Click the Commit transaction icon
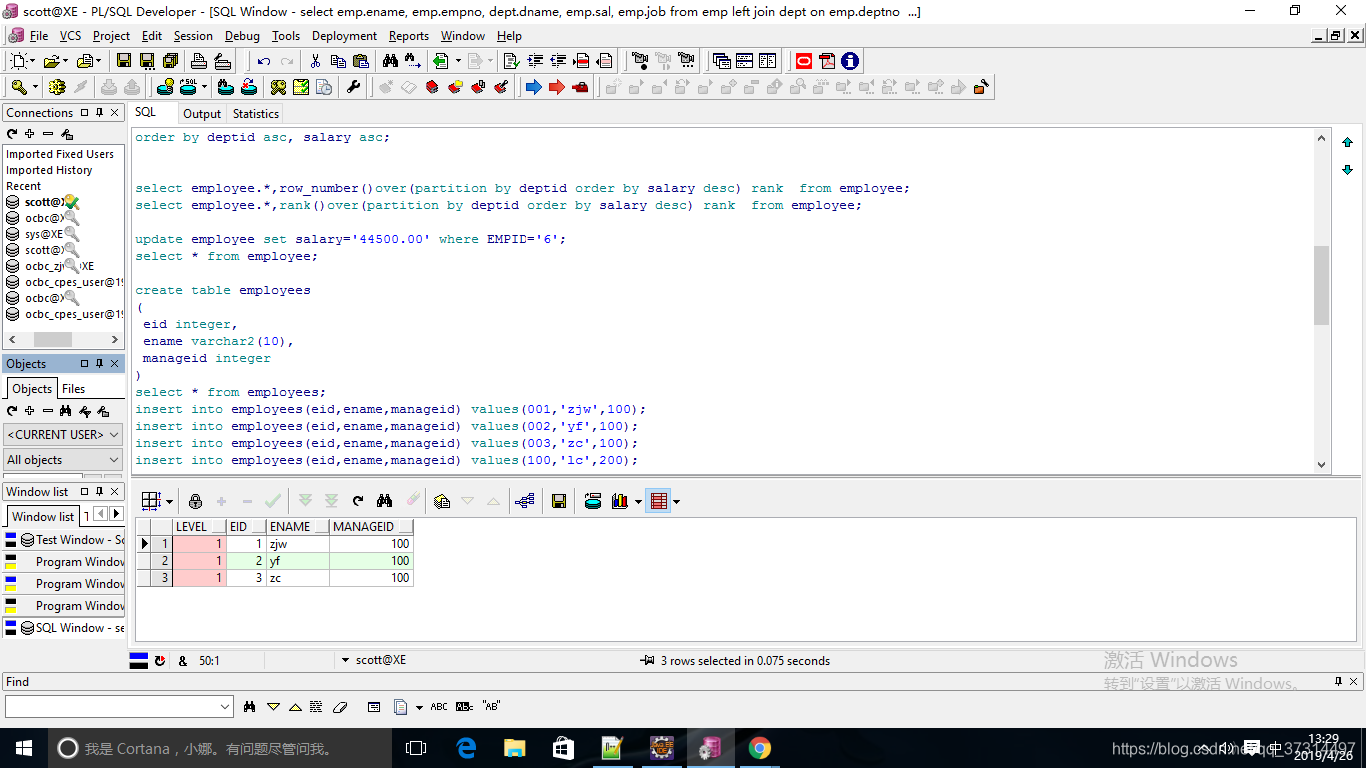 (x=108, y=87)
